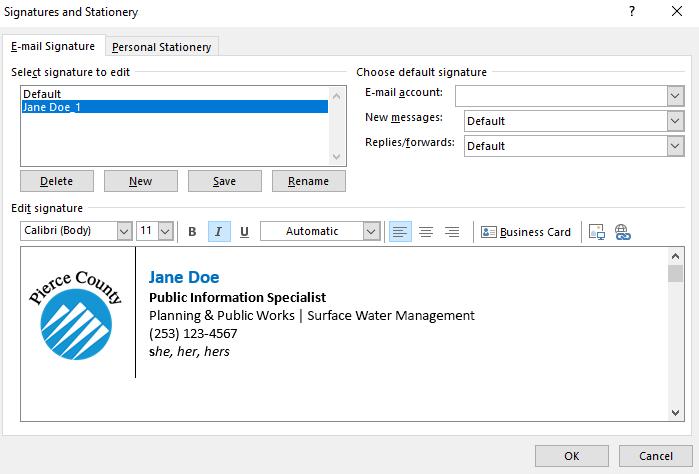
Task: Insert Business Card into signature
Action: point(526,231)
